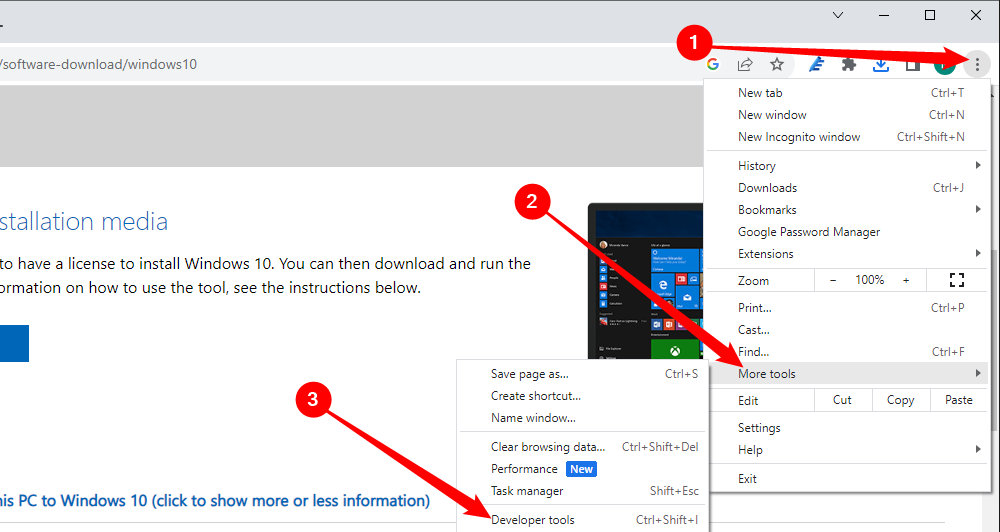Open the Chrome three-dot menu

(x=976, y=65)
